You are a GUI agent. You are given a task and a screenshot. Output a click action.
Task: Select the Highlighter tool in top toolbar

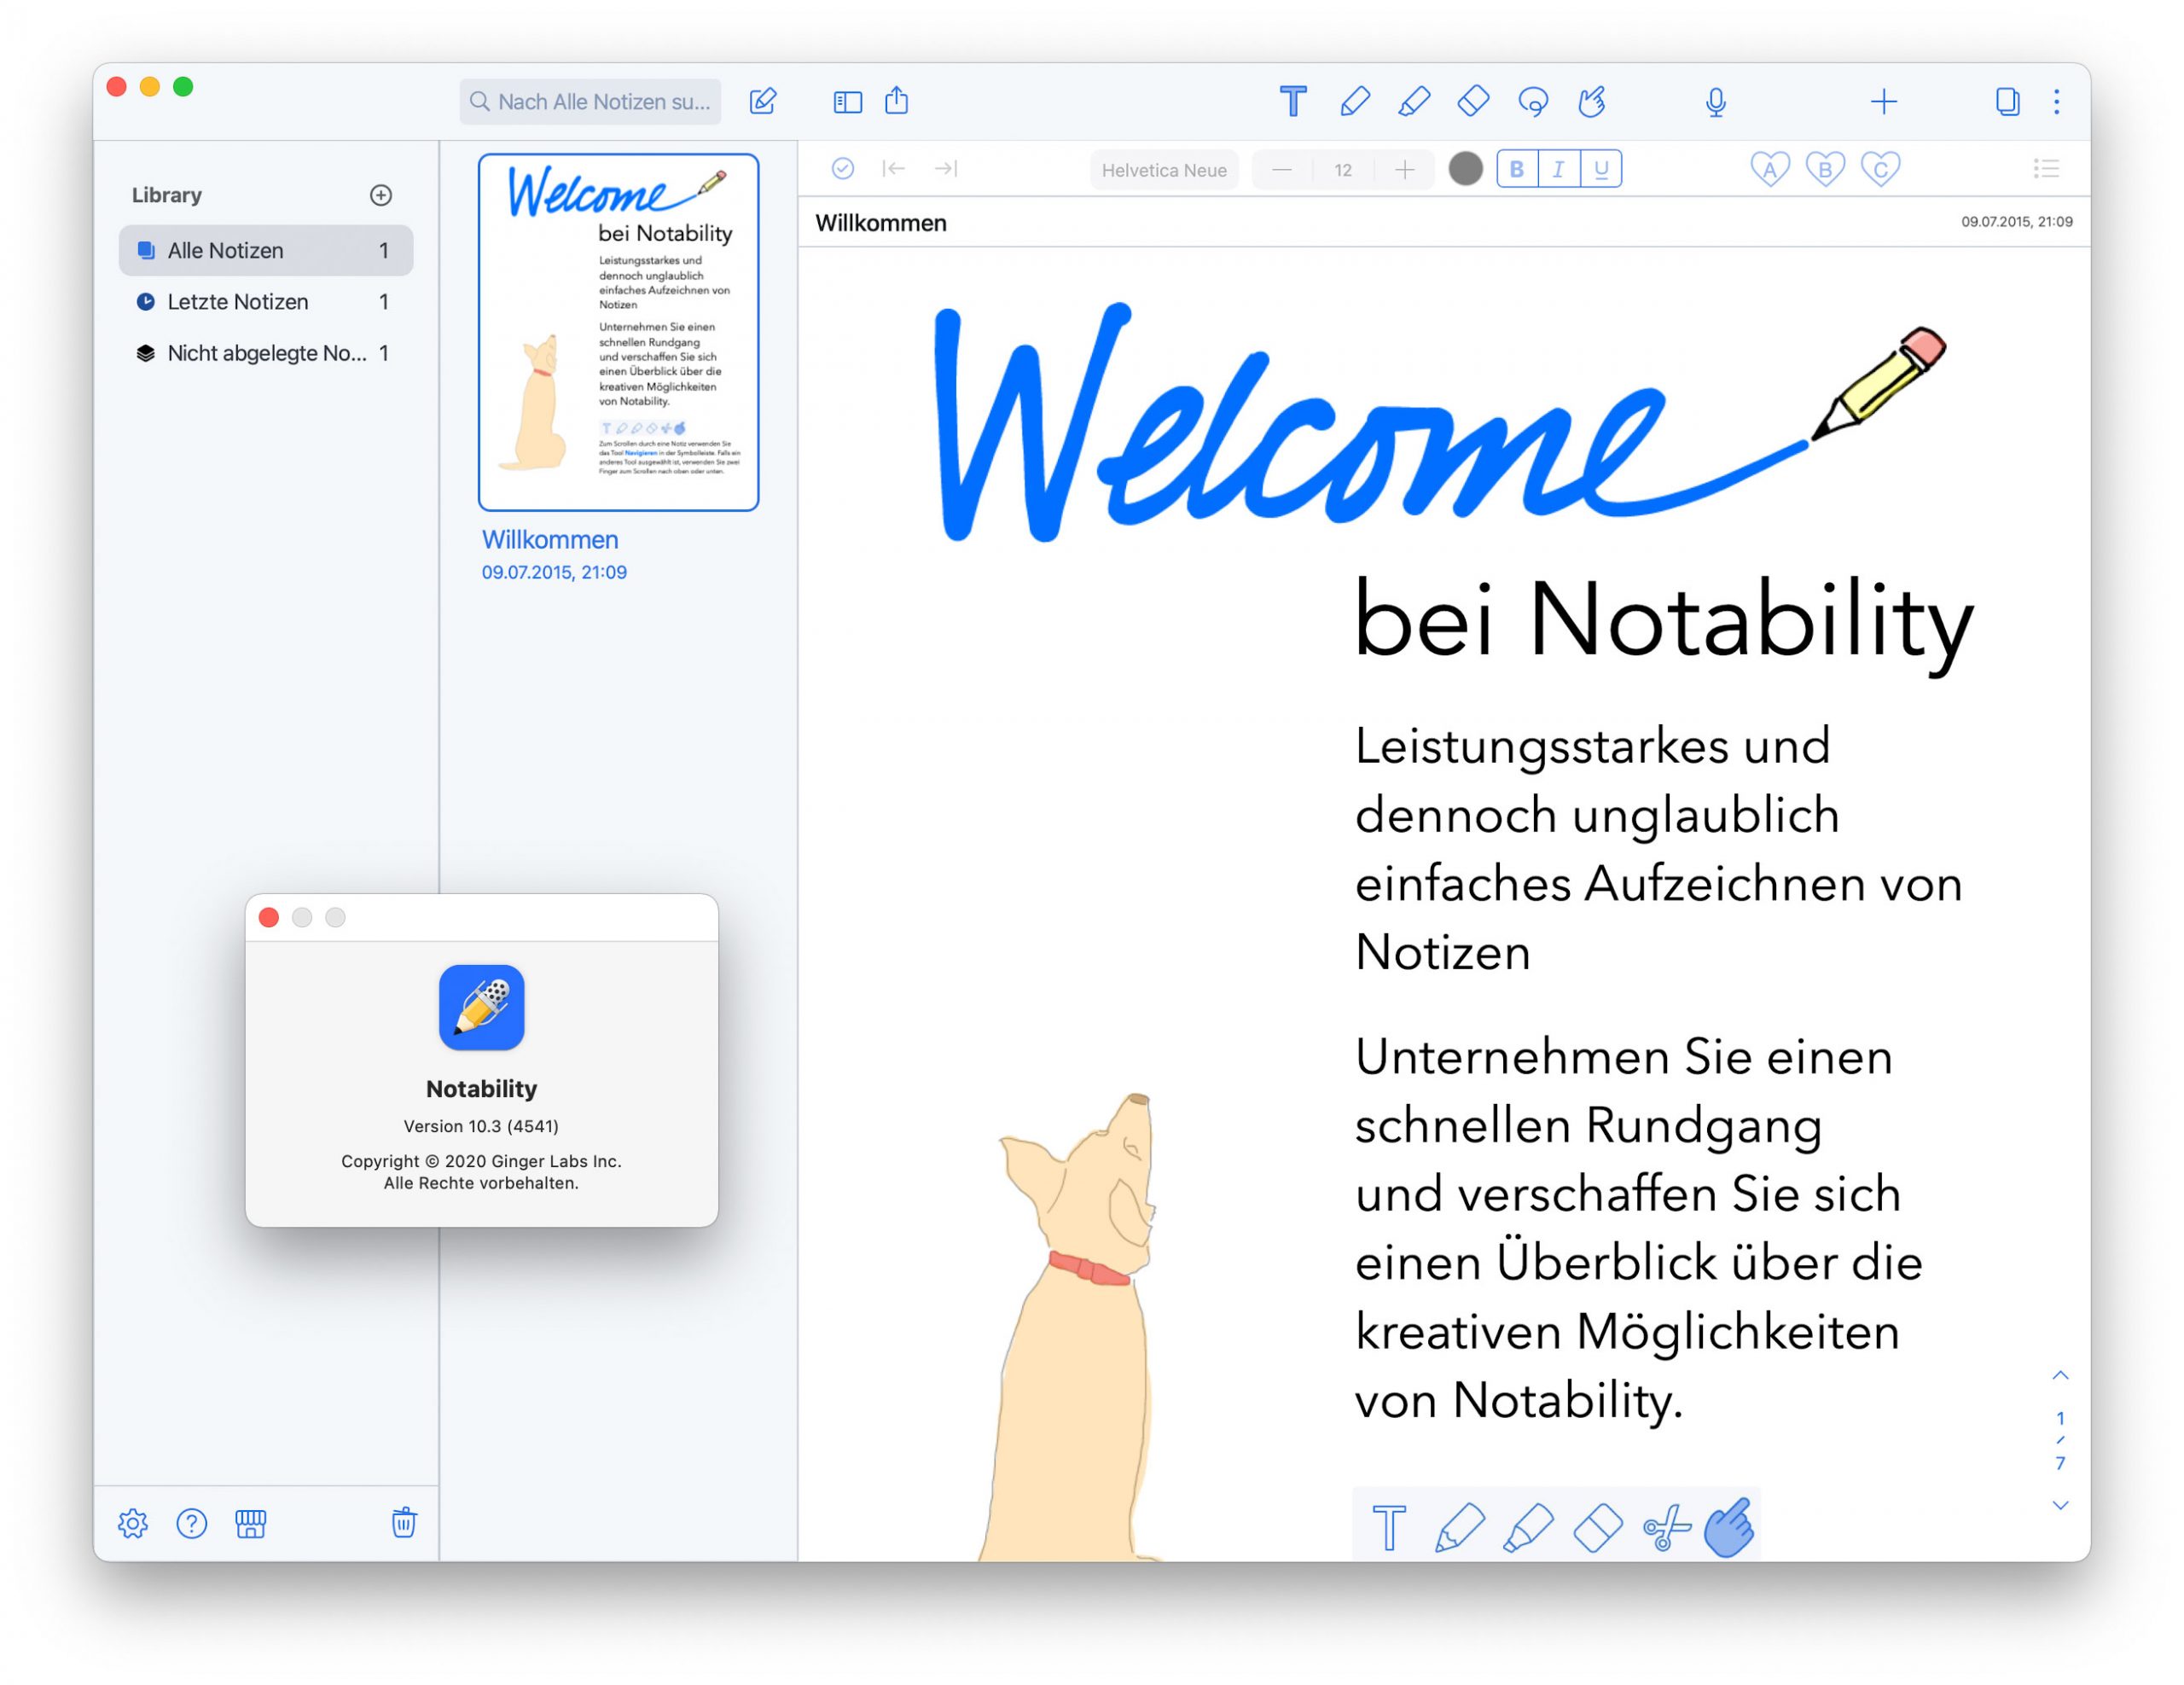click(x=1413, y=101)
